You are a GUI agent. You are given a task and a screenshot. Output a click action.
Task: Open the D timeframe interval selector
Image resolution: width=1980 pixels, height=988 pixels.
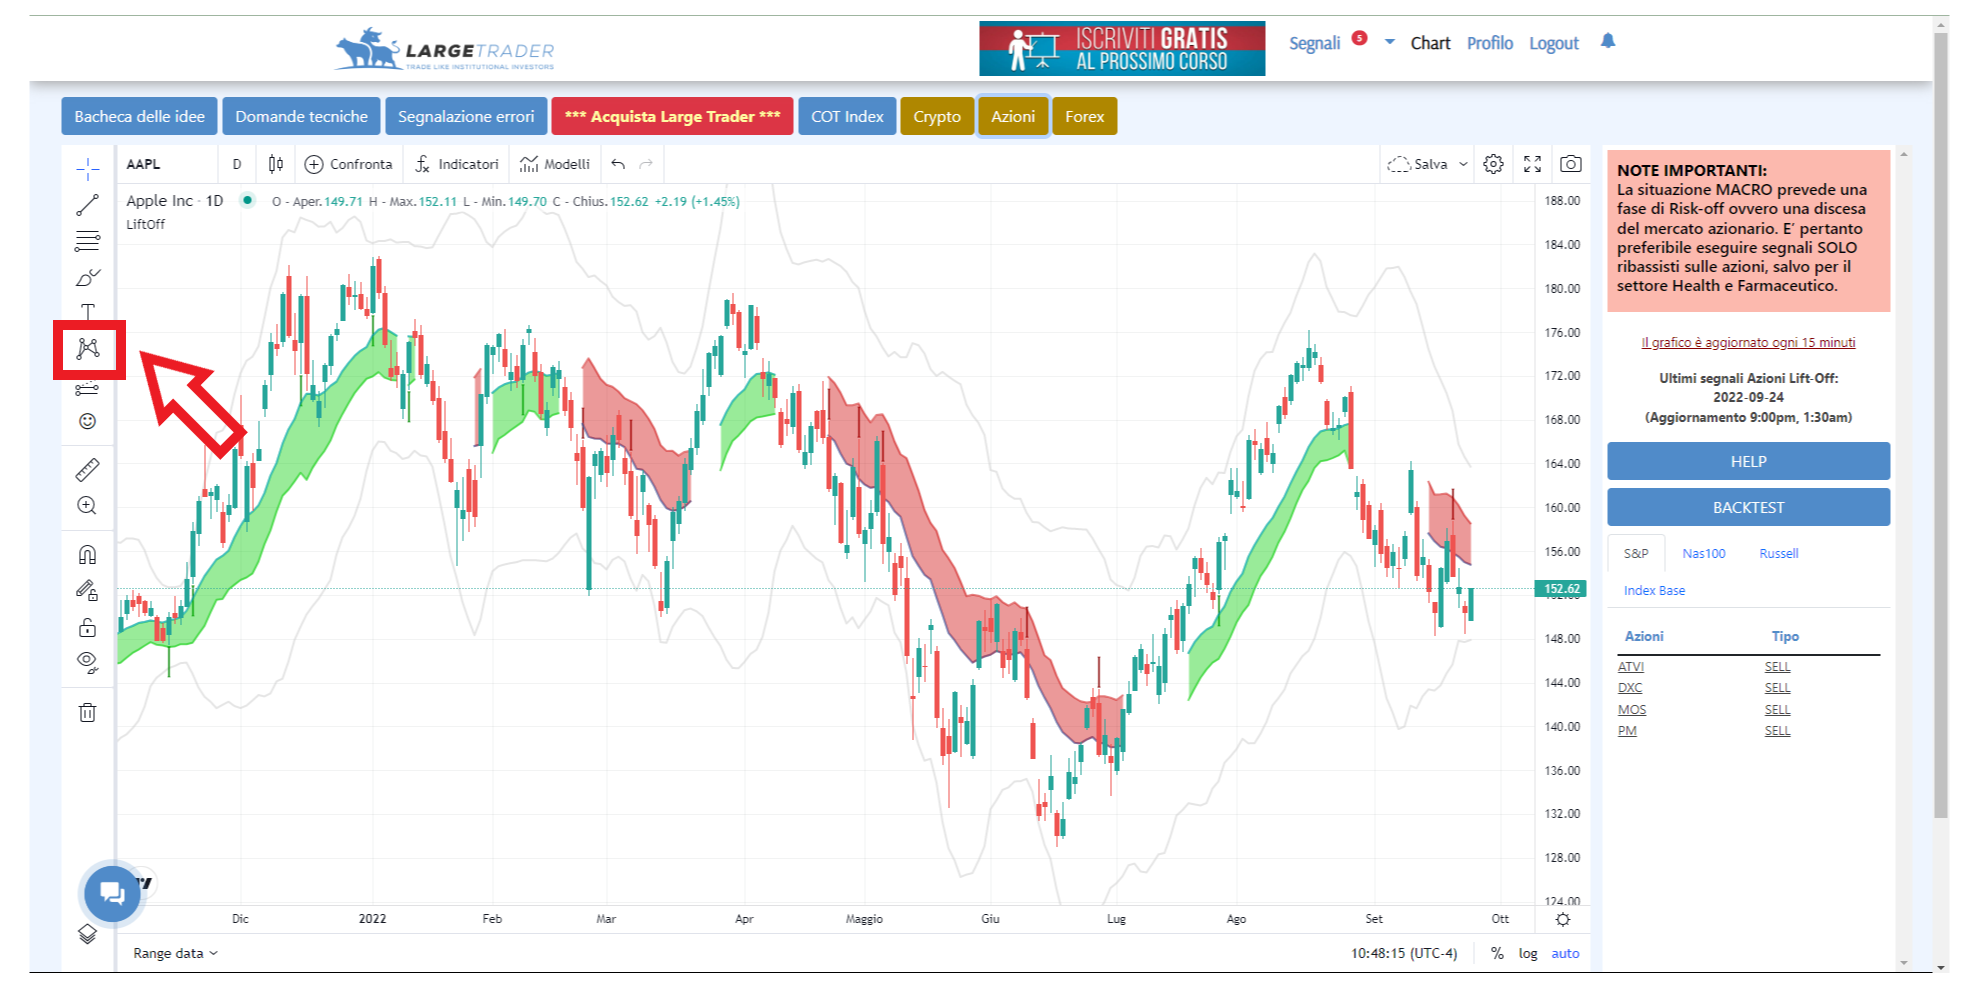237,164
